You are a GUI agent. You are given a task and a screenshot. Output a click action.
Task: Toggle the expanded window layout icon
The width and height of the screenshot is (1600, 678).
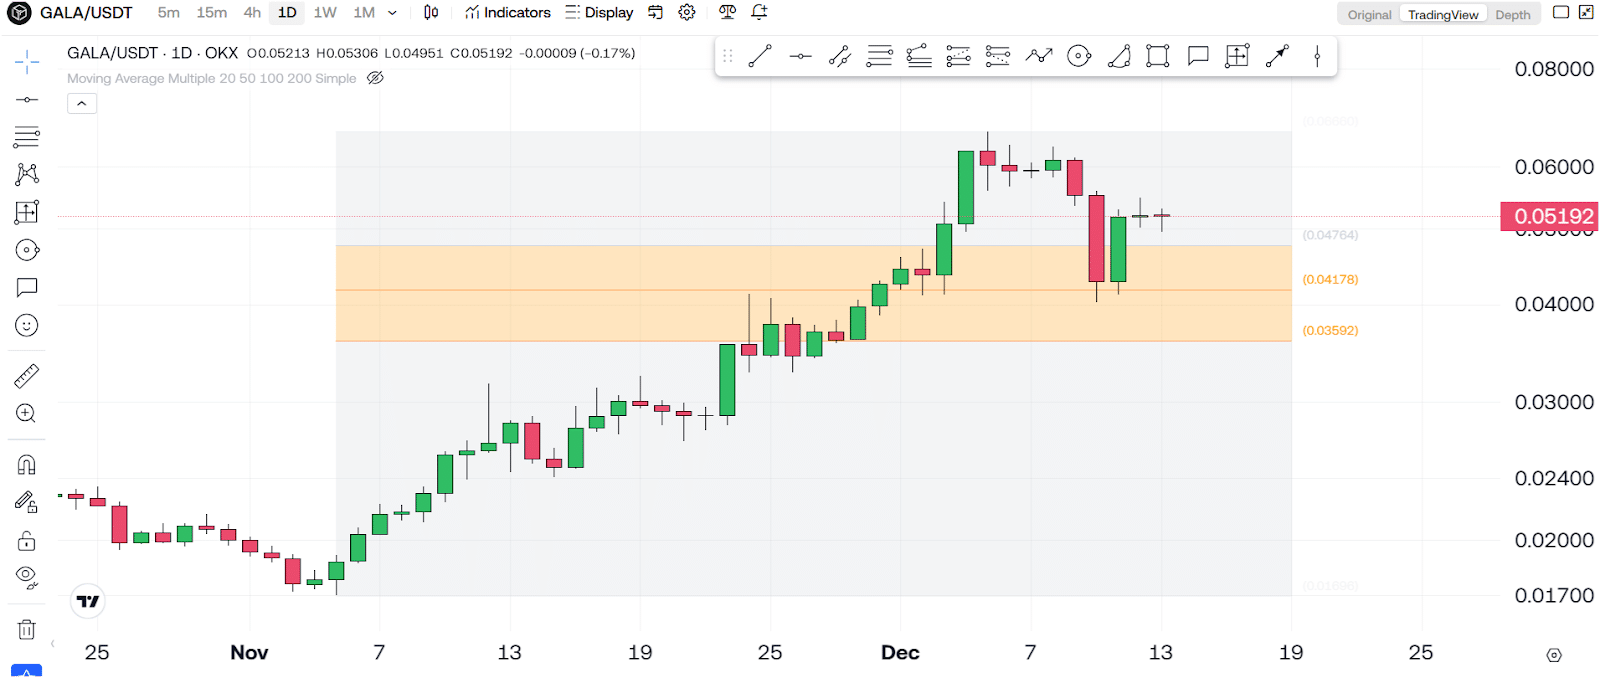[1561, 12]
